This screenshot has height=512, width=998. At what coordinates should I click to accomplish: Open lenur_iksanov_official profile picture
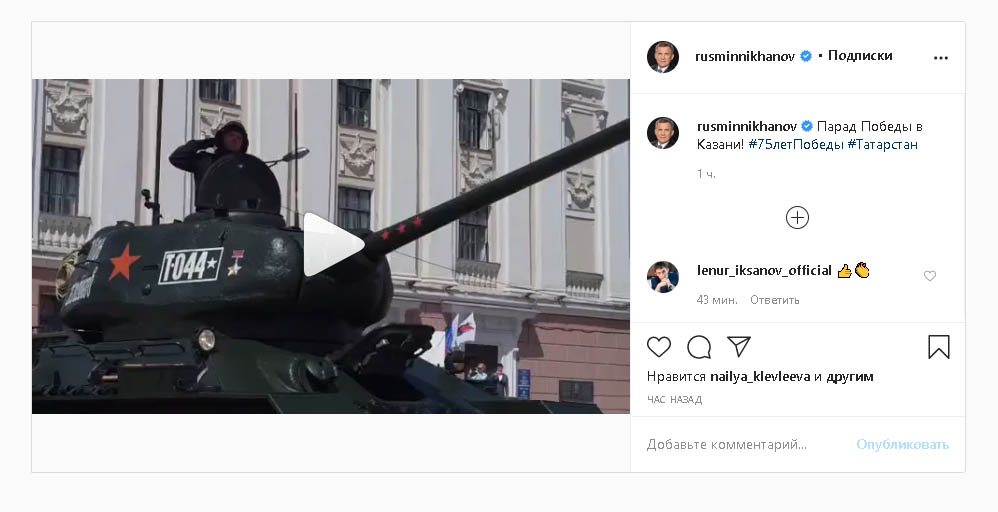(x=663, y=277)
